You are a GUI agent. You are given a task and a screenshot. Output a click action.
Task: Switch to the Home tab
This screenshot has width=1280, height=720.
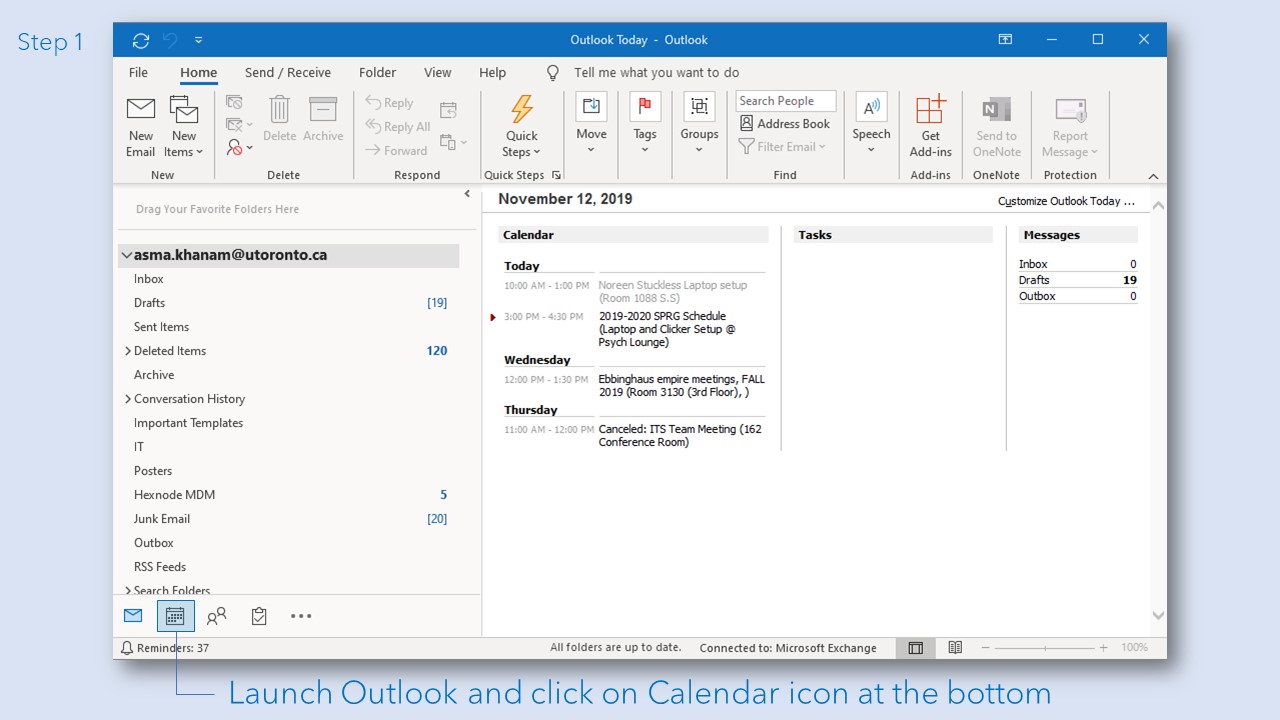pos(198,73)
